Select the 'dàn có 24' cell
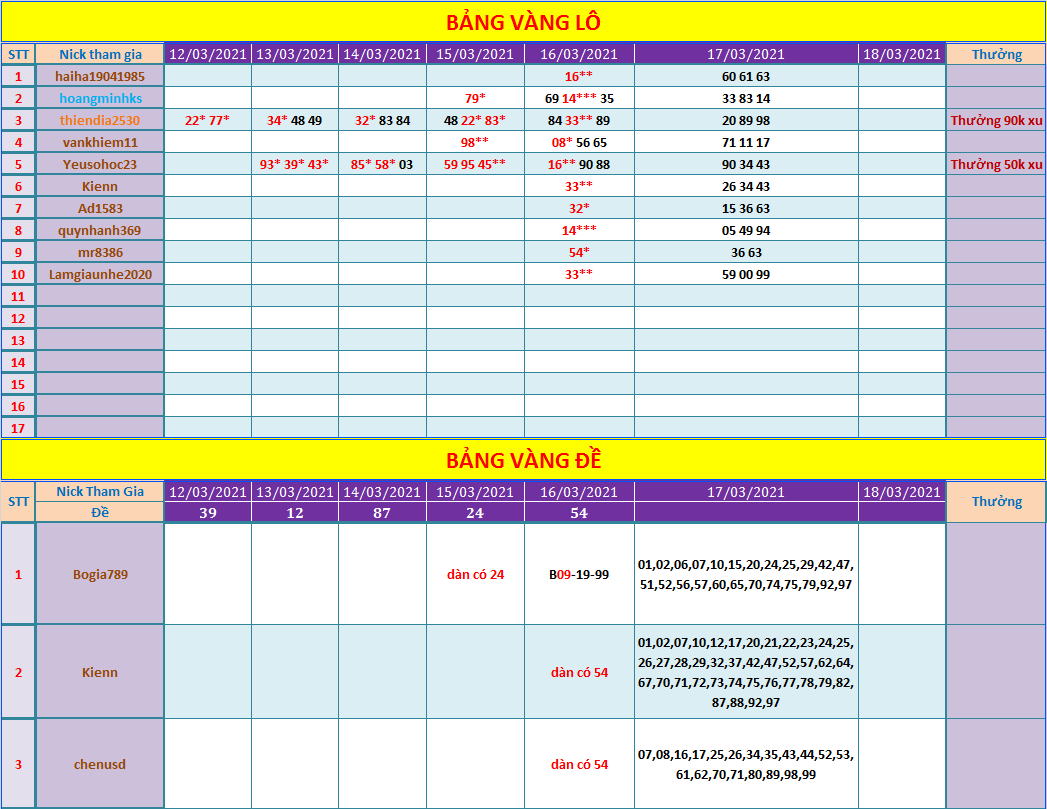Viewport: 1047px width, 809px height. pos(475,575)
